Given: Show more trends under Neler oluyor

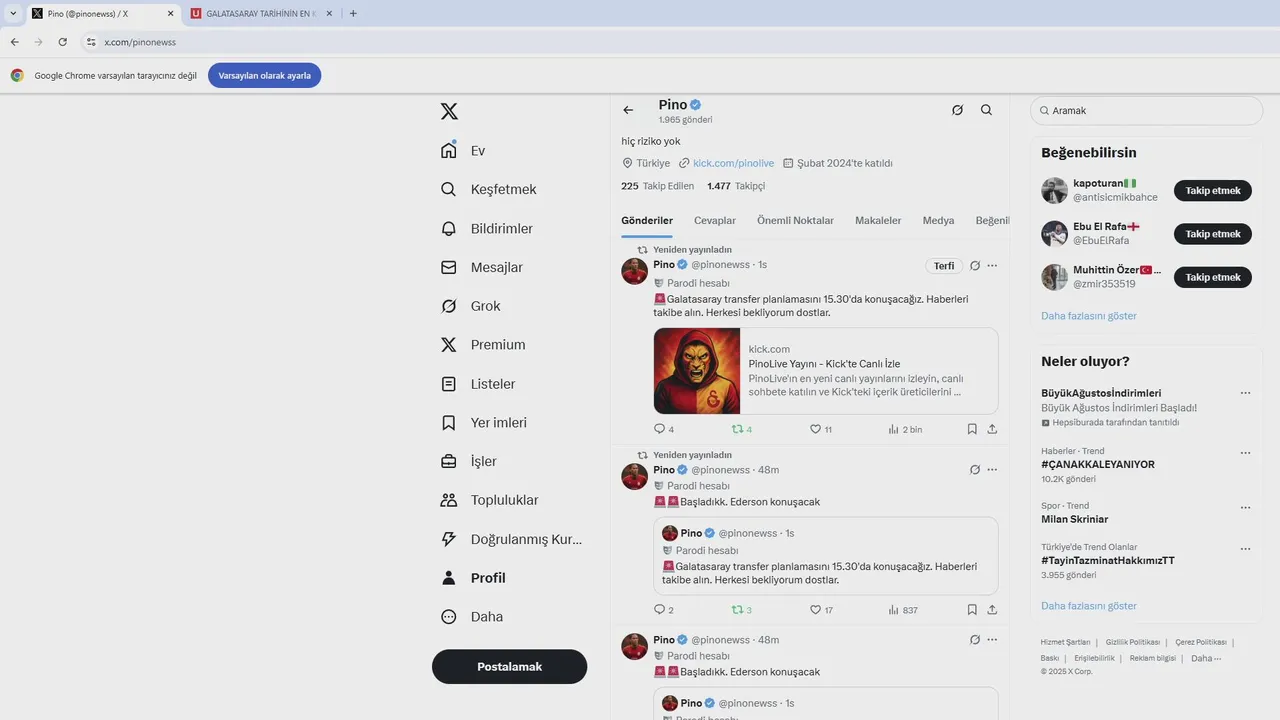Looking at the screenshot, I should [1089, 606].
